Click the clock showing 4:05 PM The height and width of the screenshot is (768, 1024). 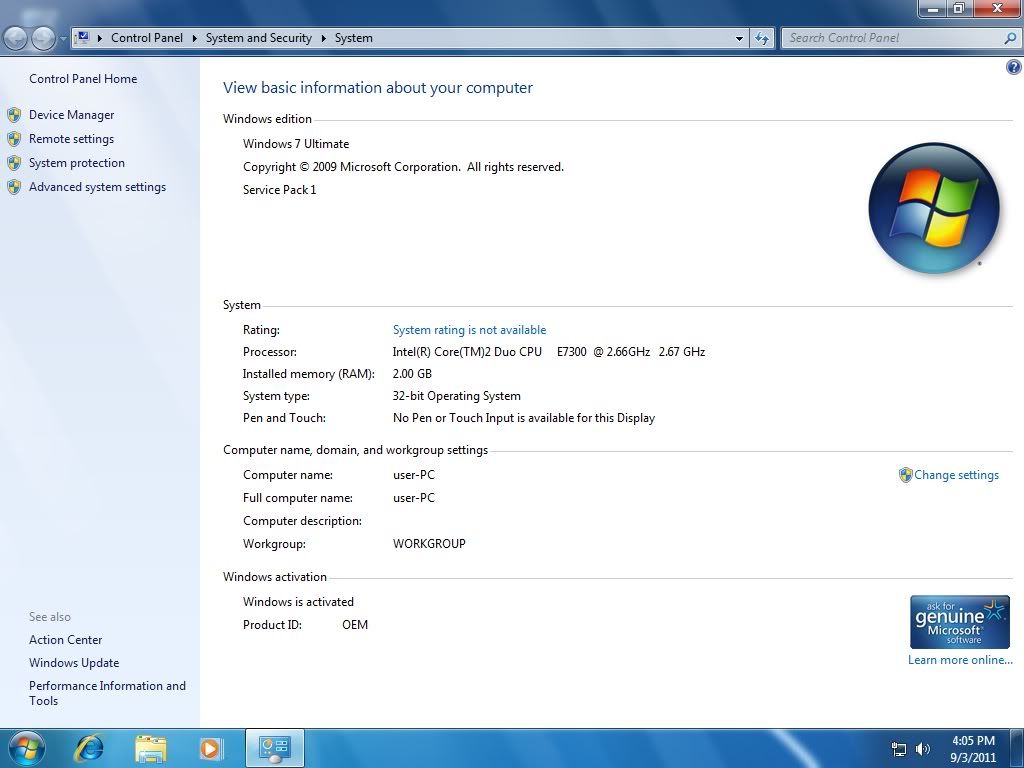tap(973, 749)
